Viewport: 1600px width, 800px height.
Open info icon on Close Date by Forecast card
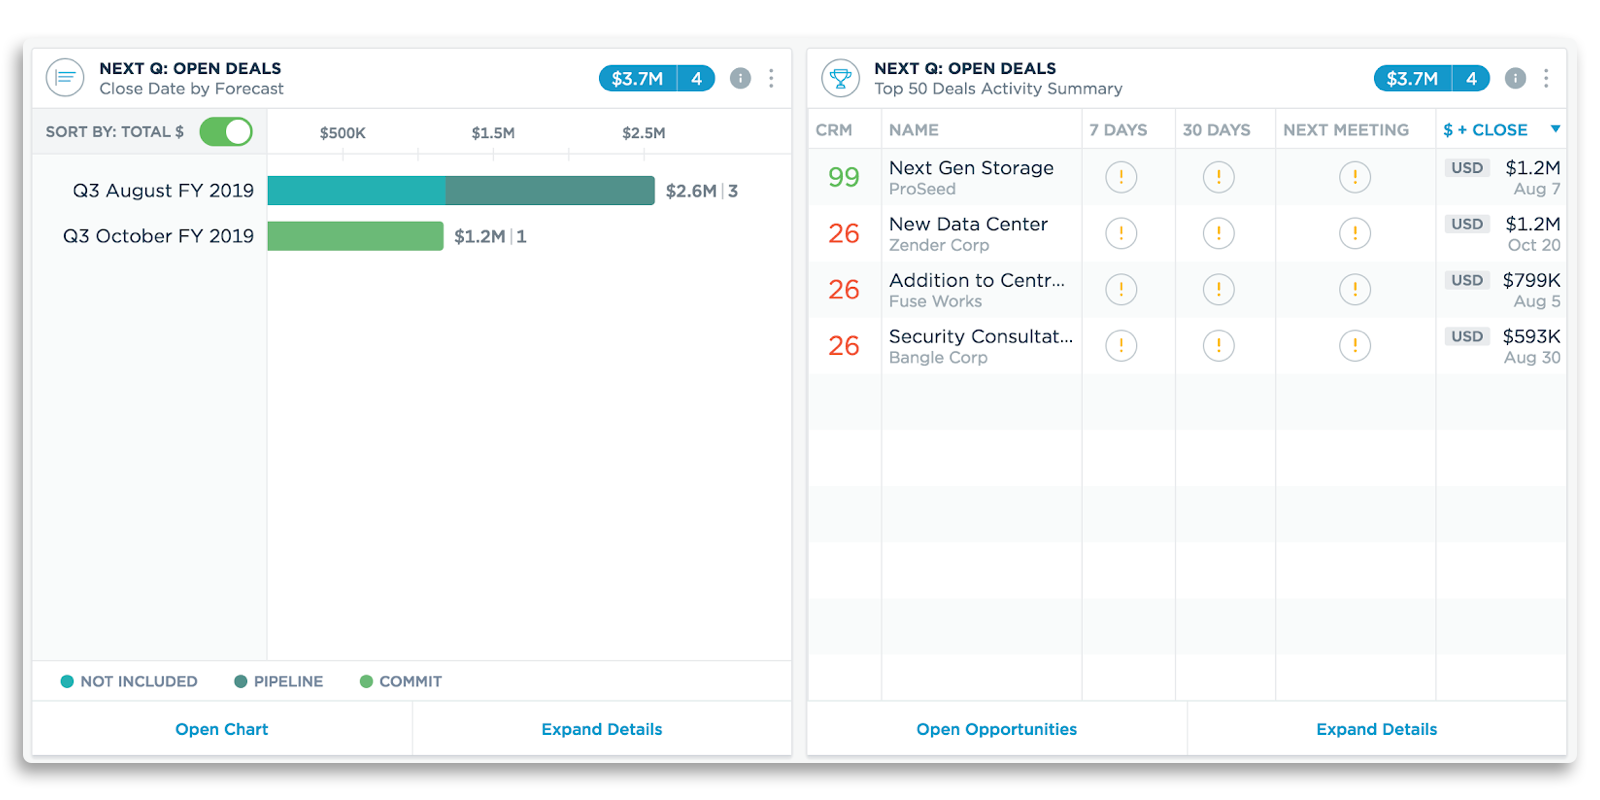tap(740, 78)
